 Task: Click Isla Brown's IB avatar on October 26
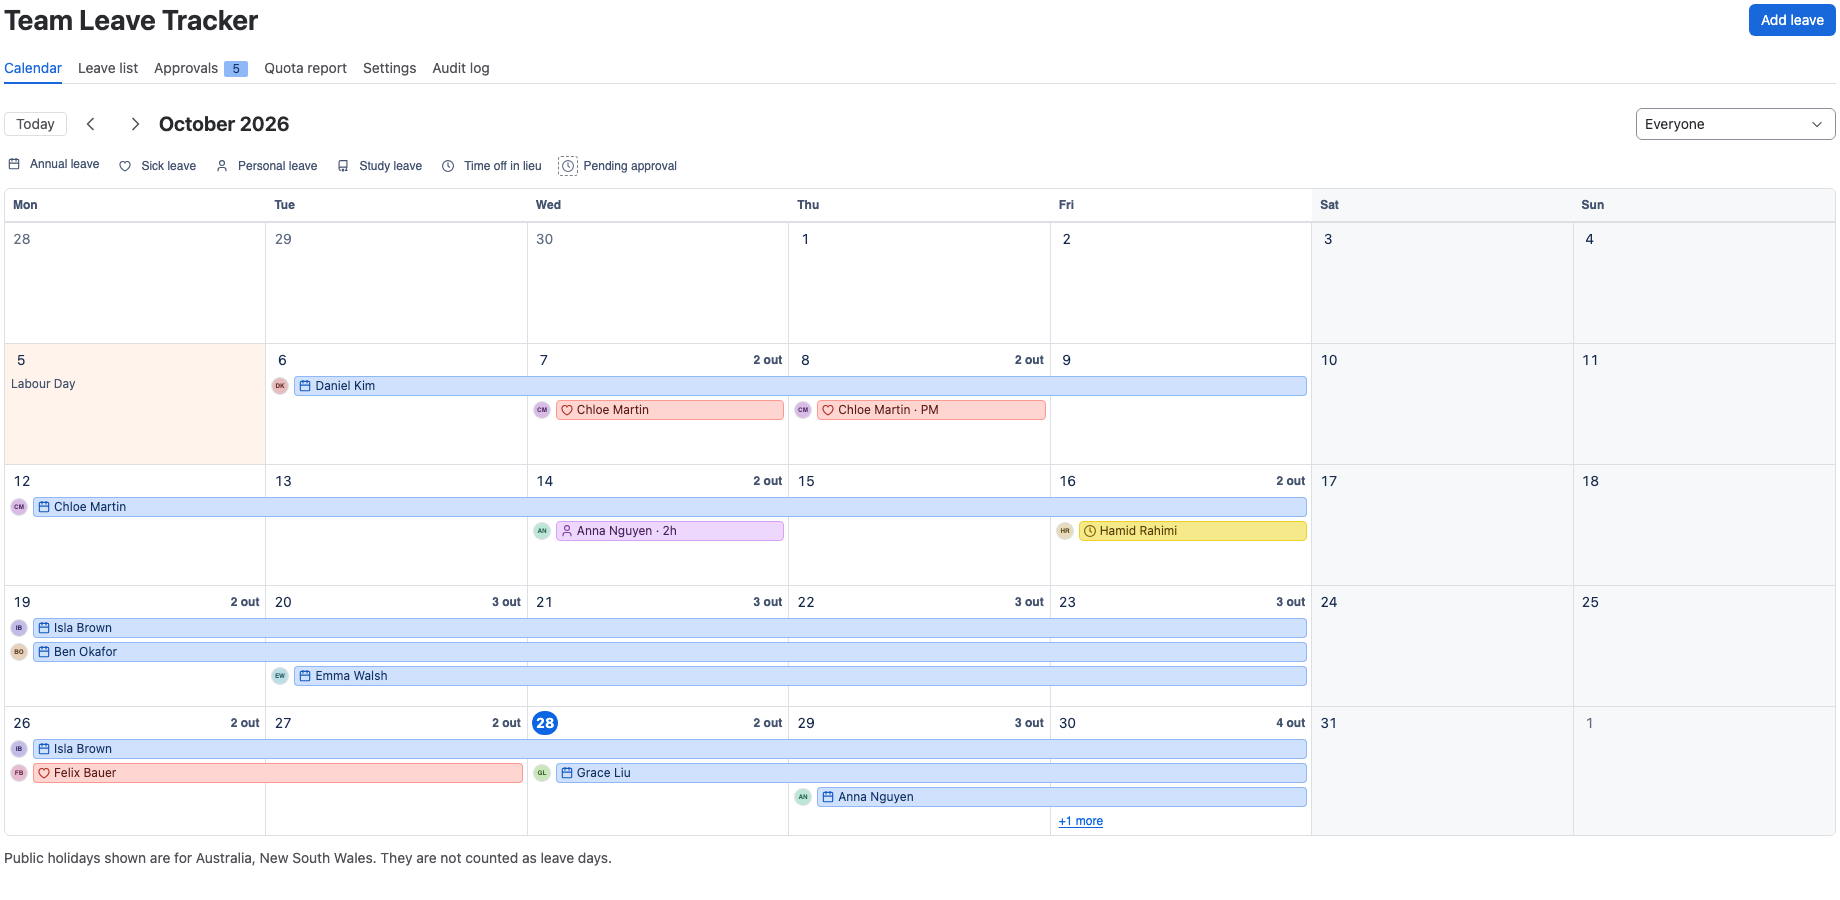[x=19, y=749]
